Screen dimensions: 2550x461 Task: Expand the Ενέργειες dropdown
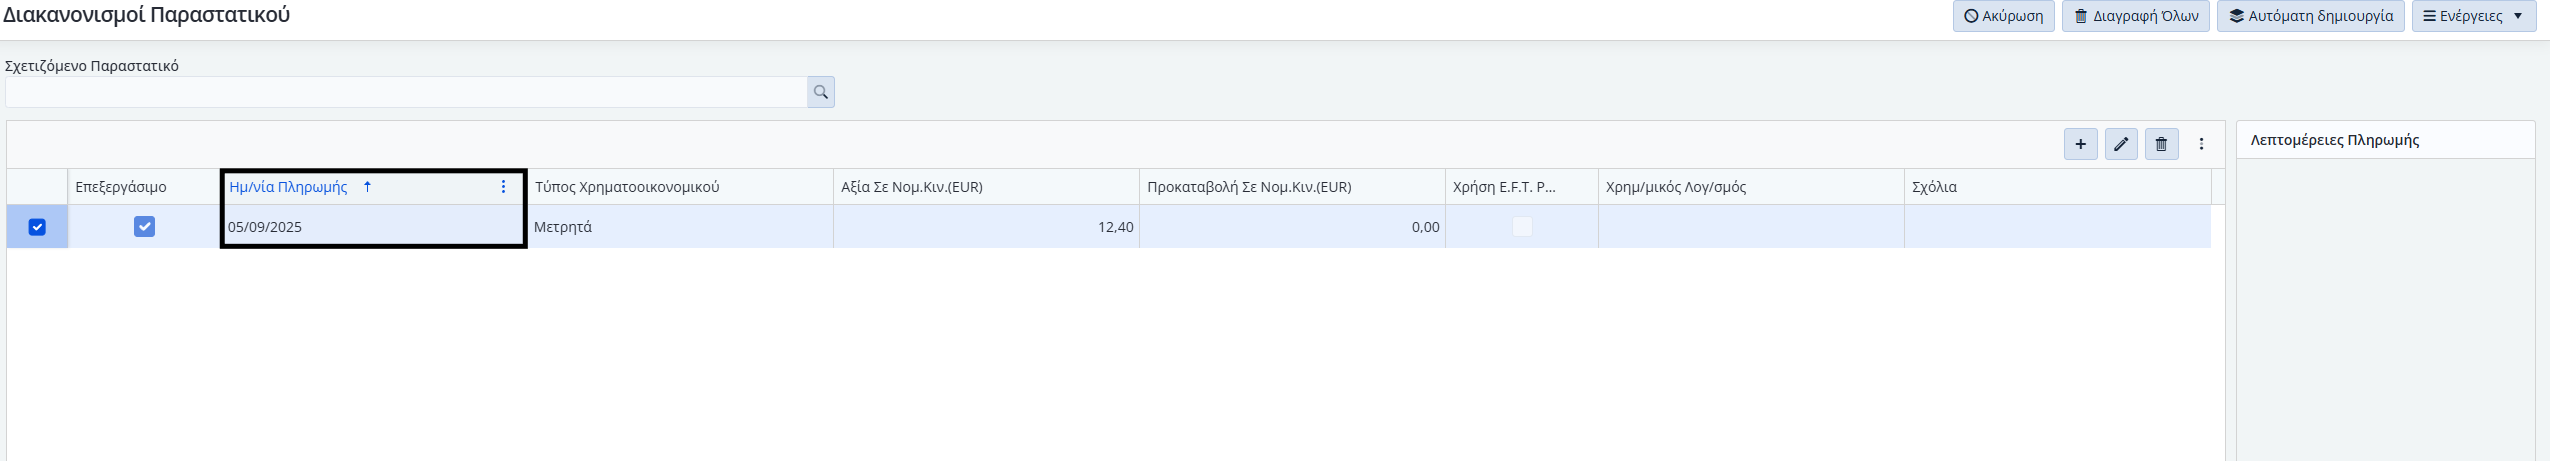[2473, 16]
